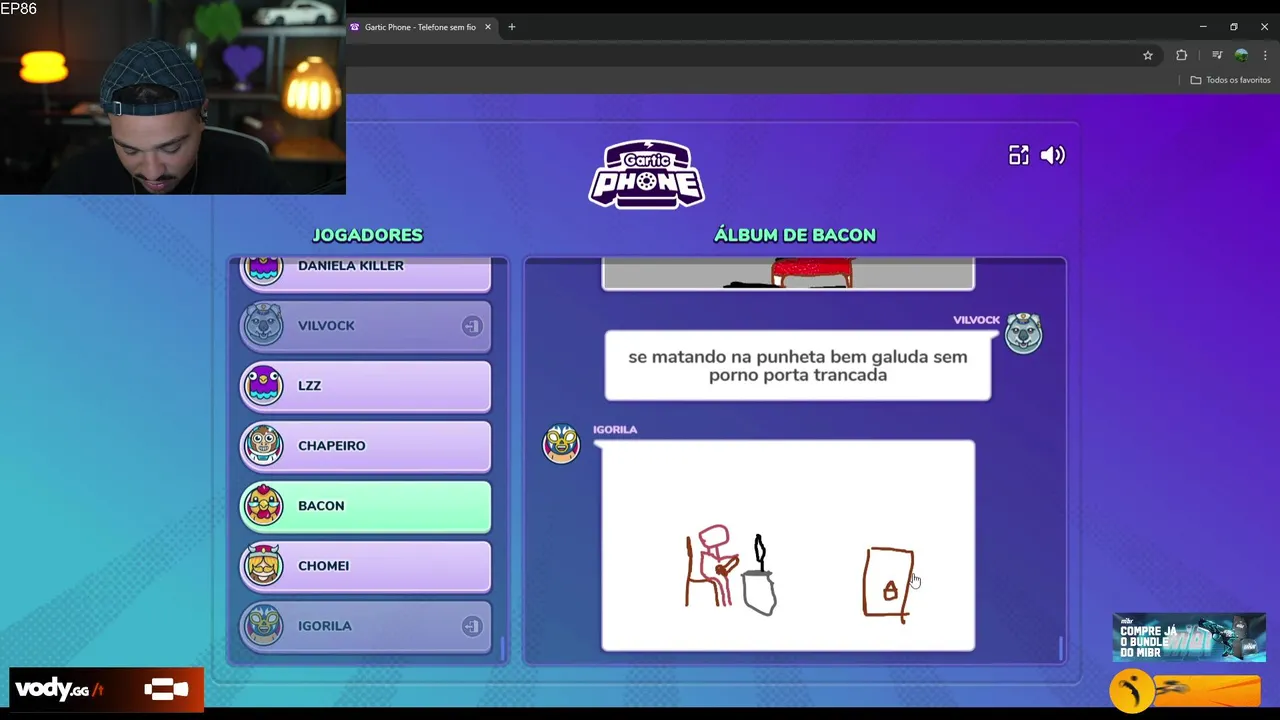Open a new browser tab
The height and width of the screenshot is (720, 1280).
[511, 27]
